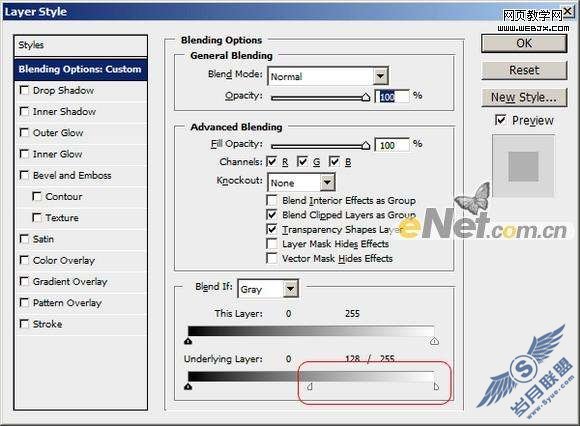Click the Underlying Layer right split white handle
Viewport: 580px width, 426px height.
point(436,387)
